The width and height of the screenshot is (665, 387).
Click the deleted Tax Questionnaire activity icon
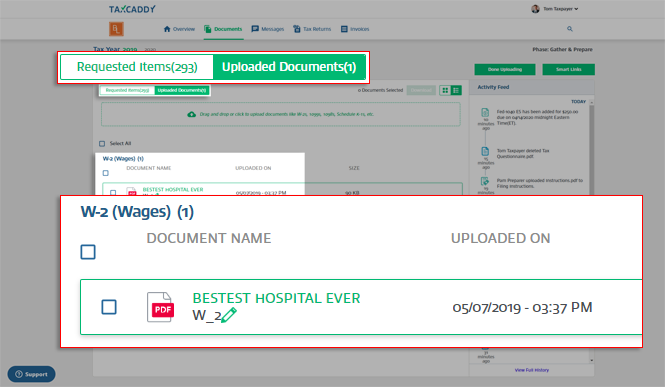[485, 151]
